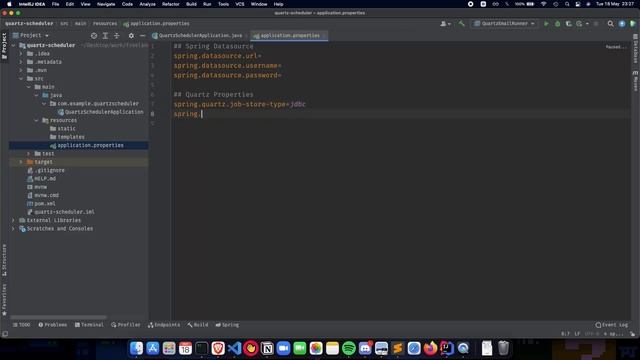Open the blue updates icon in the top-right
640x360 pixels.
[x=622, y=24]
